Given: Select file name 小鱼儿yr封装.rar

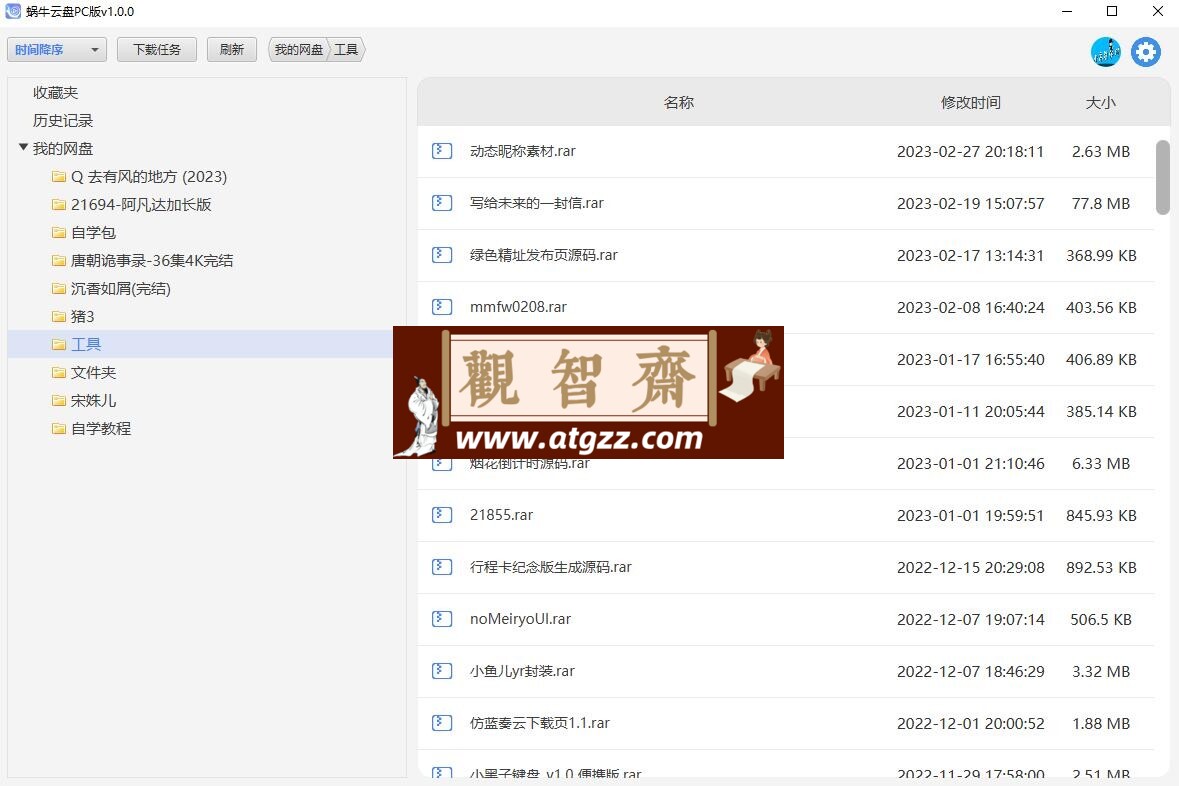Looking at the screenshot, I should [x=522, y=671].
